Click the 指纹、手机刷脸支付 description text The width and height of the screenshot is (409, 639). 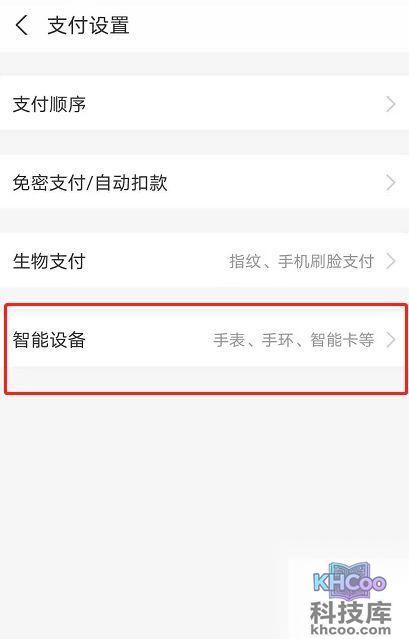coord(301,261)
